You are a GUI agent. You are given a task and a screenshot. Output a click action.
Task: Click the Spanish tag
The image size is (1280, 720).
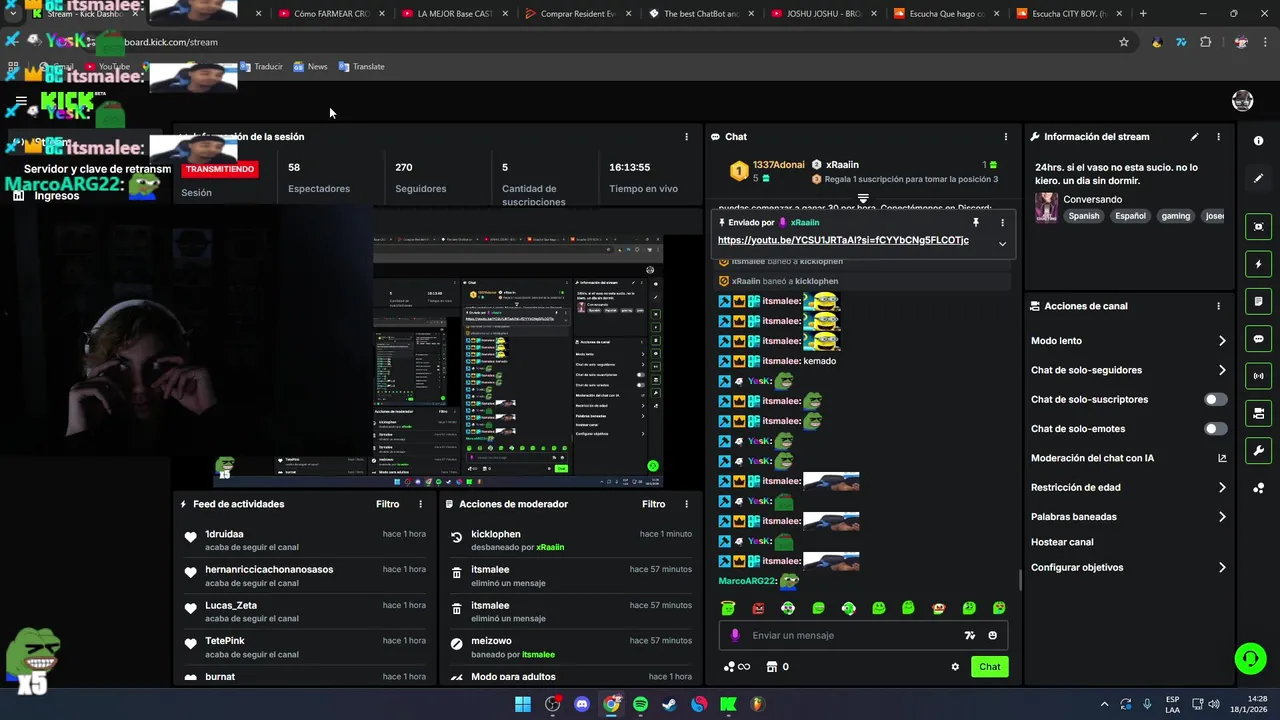(x=1083, y=216)
